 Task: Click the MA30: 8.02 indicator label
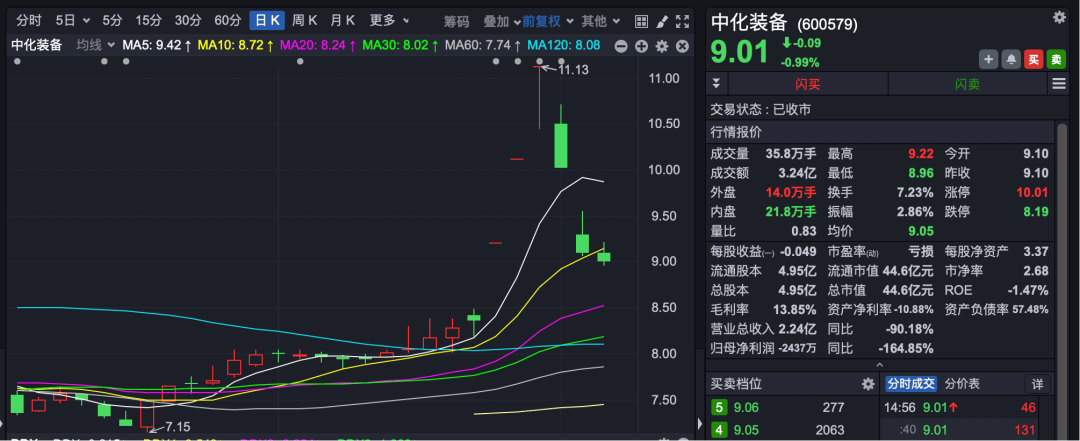(x=400, y=46)
